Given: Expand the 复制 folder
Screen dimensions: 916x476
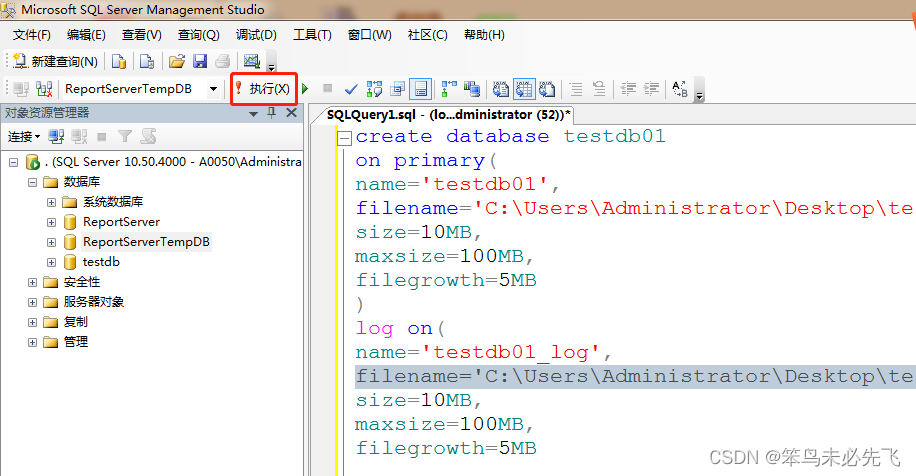Looking at the screenshot, I should pos(32,322).
